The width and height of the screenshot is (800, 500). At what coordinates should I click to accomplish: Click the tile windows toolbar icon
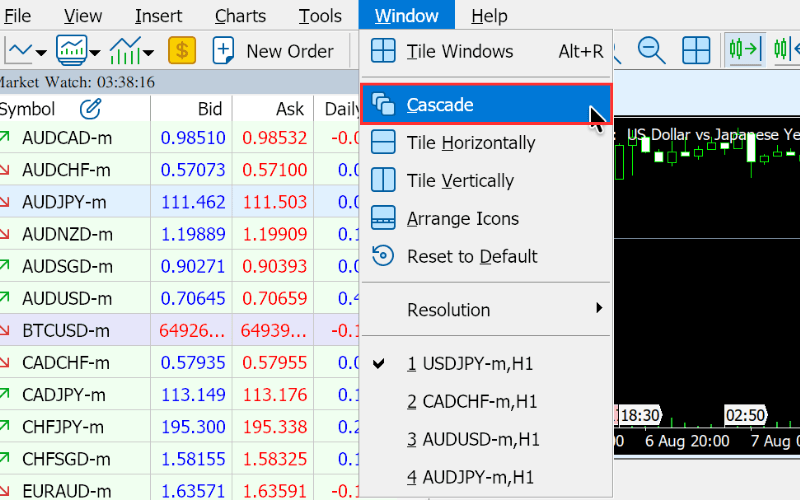tap(696, 50)
